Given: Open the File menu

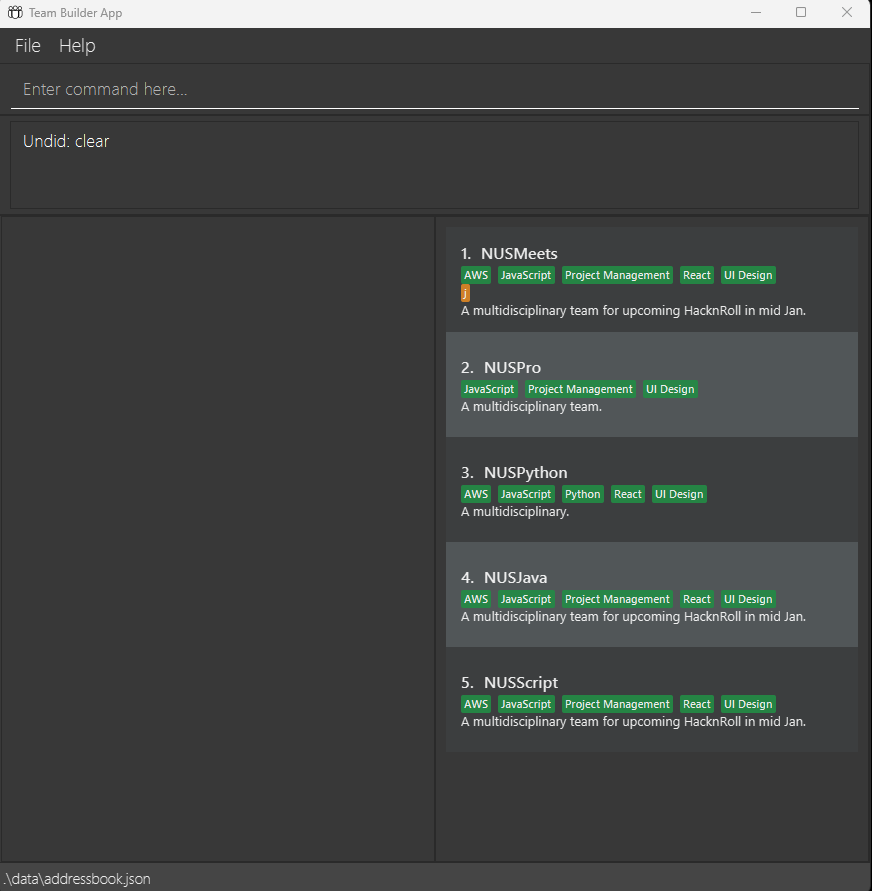Looking at the screenshot, I should pyautogui.click(x=28, y=45).
